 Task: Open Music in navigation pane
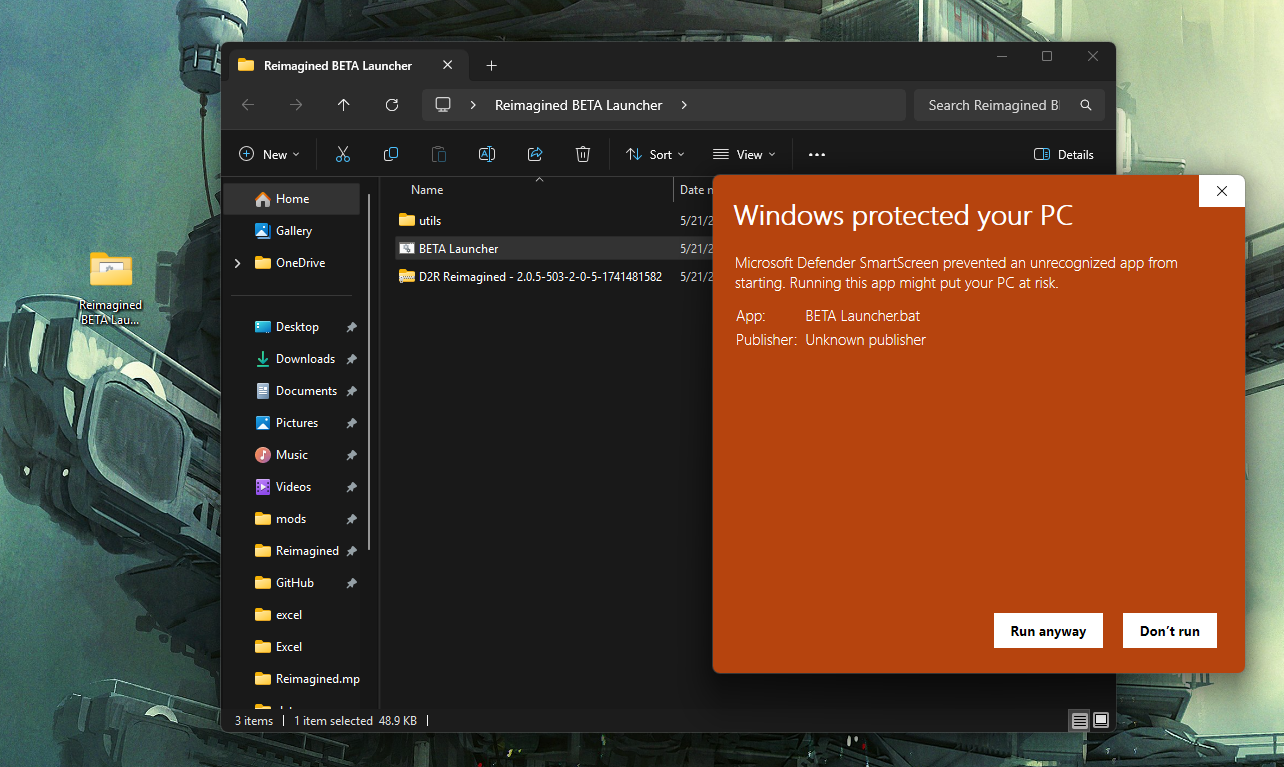coord(291,455)
